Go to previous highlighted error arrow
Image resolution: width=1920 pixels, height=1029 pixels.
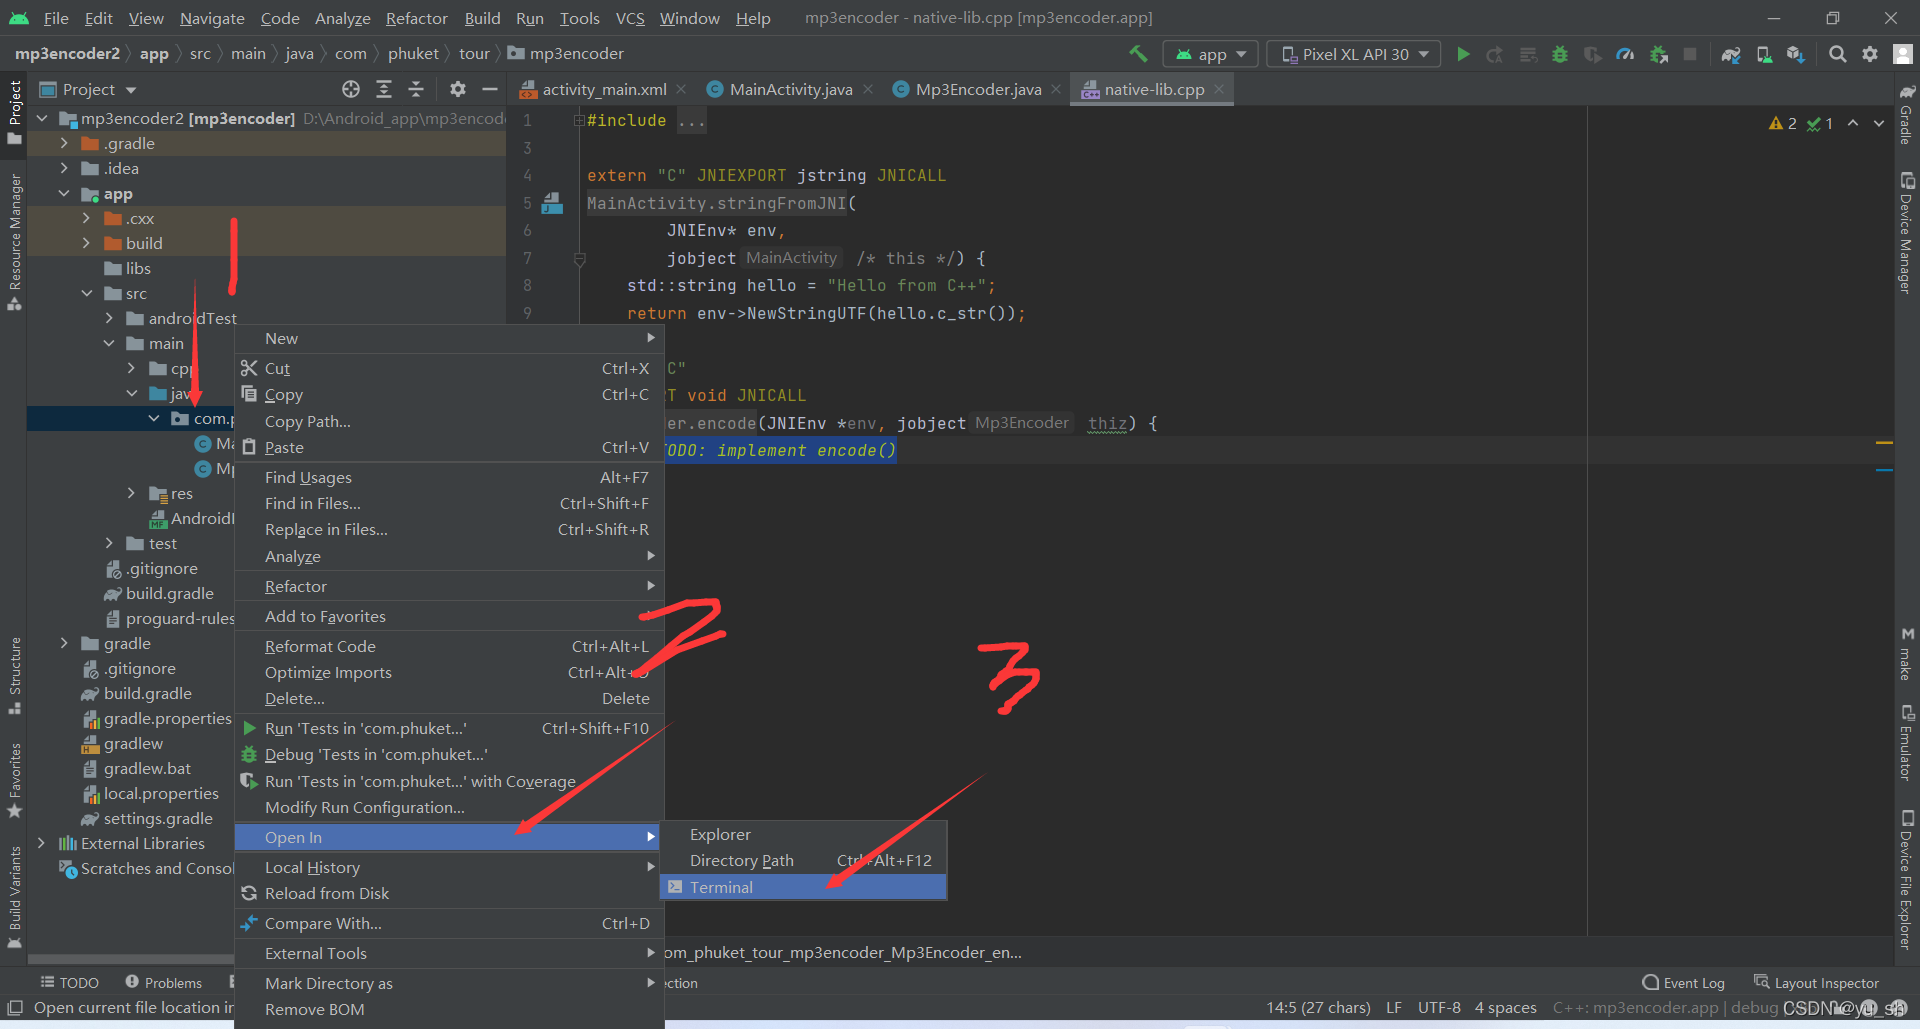click(x=1853, y=123)
